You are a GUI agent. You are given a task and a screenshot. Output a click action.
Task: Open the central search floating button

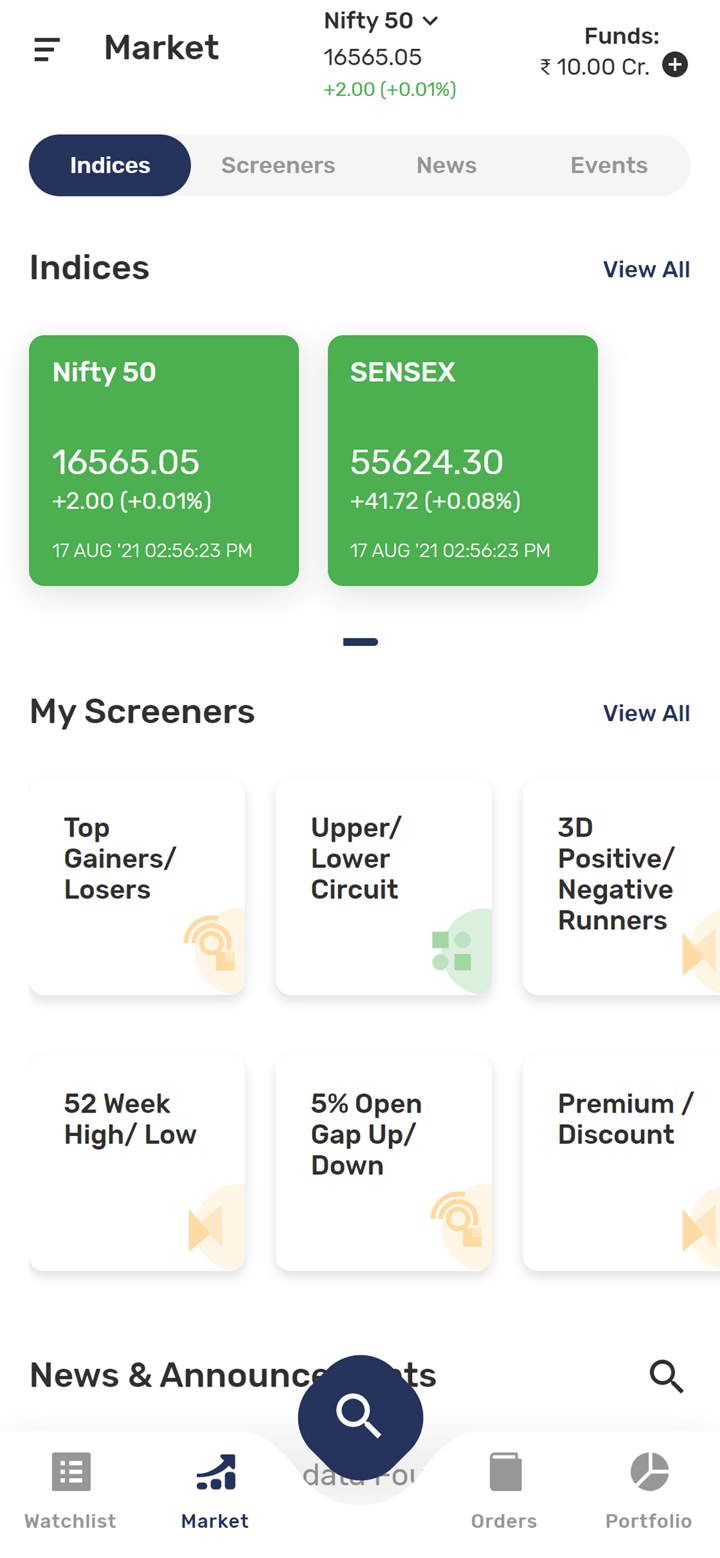(x=360, y=1416)
